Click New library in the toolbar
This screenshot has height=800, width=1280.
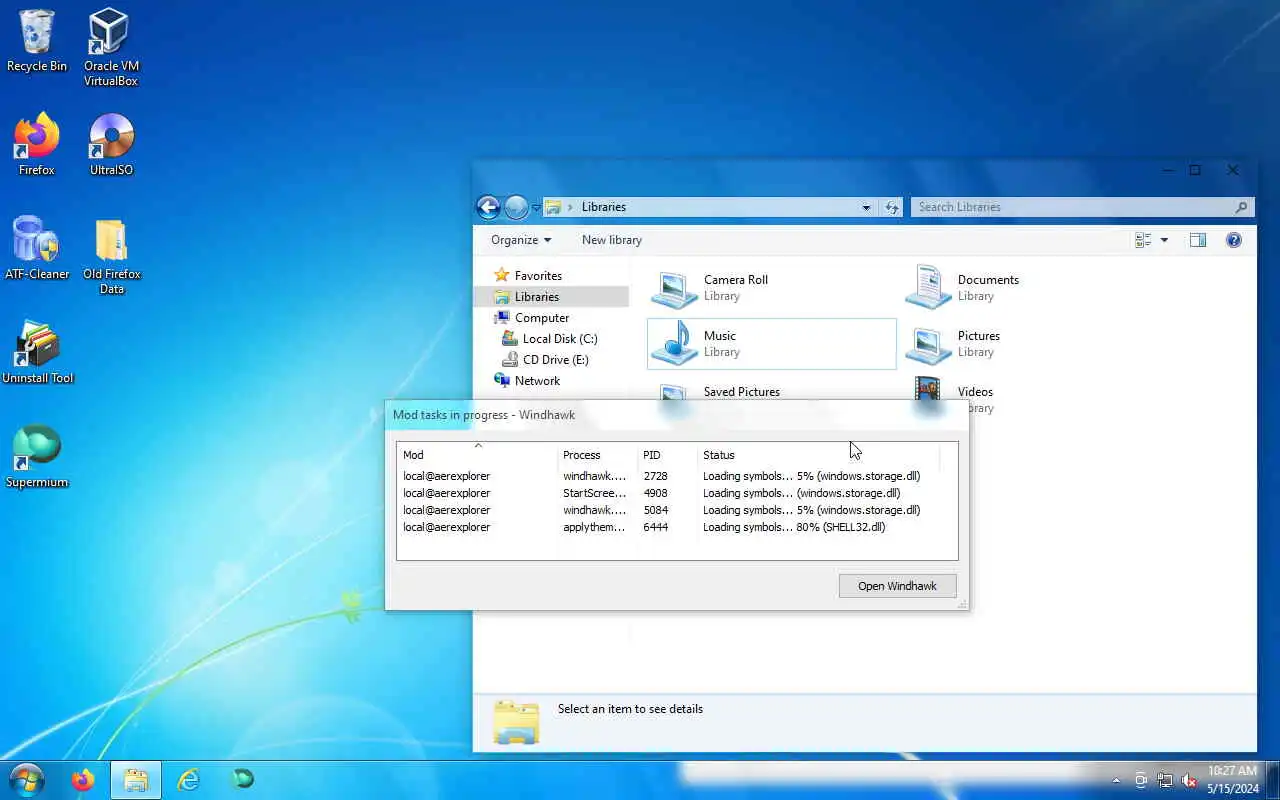[x=612, y=240]
